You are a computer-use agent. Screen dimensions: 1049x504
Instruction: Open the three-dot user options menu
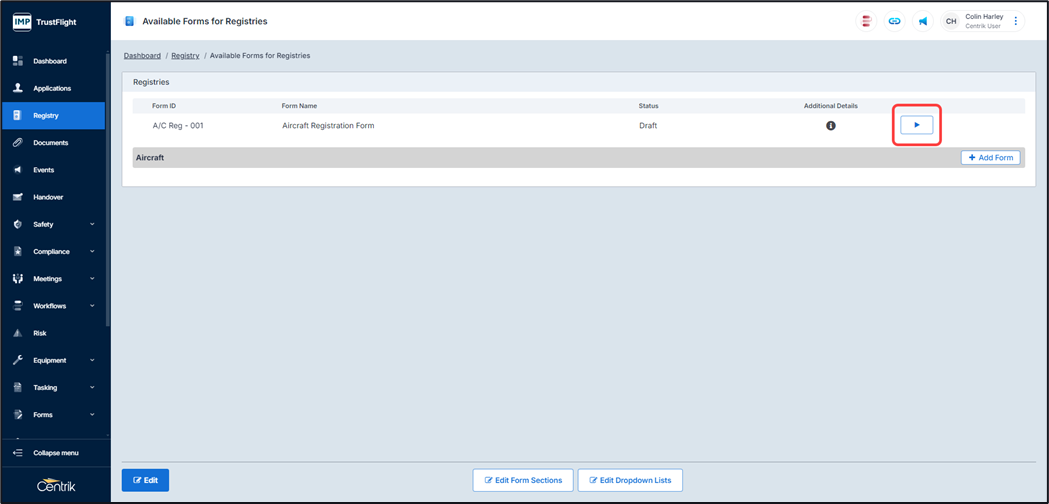coord(1016,21)
